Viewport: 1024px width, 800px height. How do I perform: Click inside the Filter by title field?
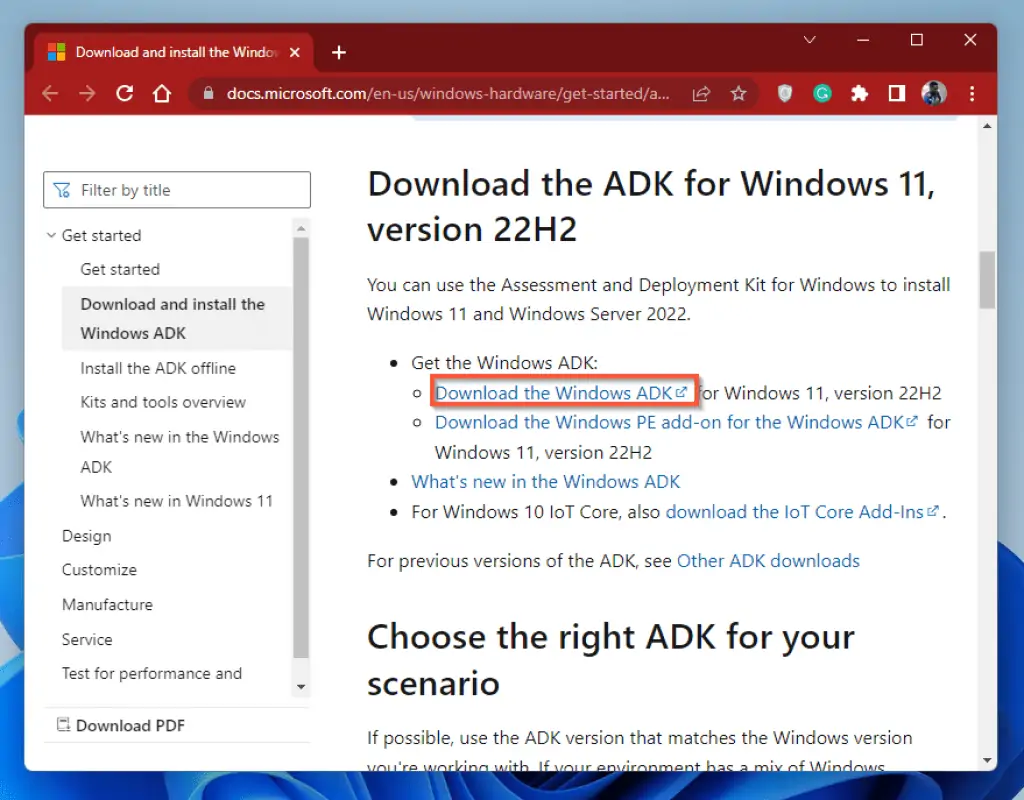(x=177, y=190)
